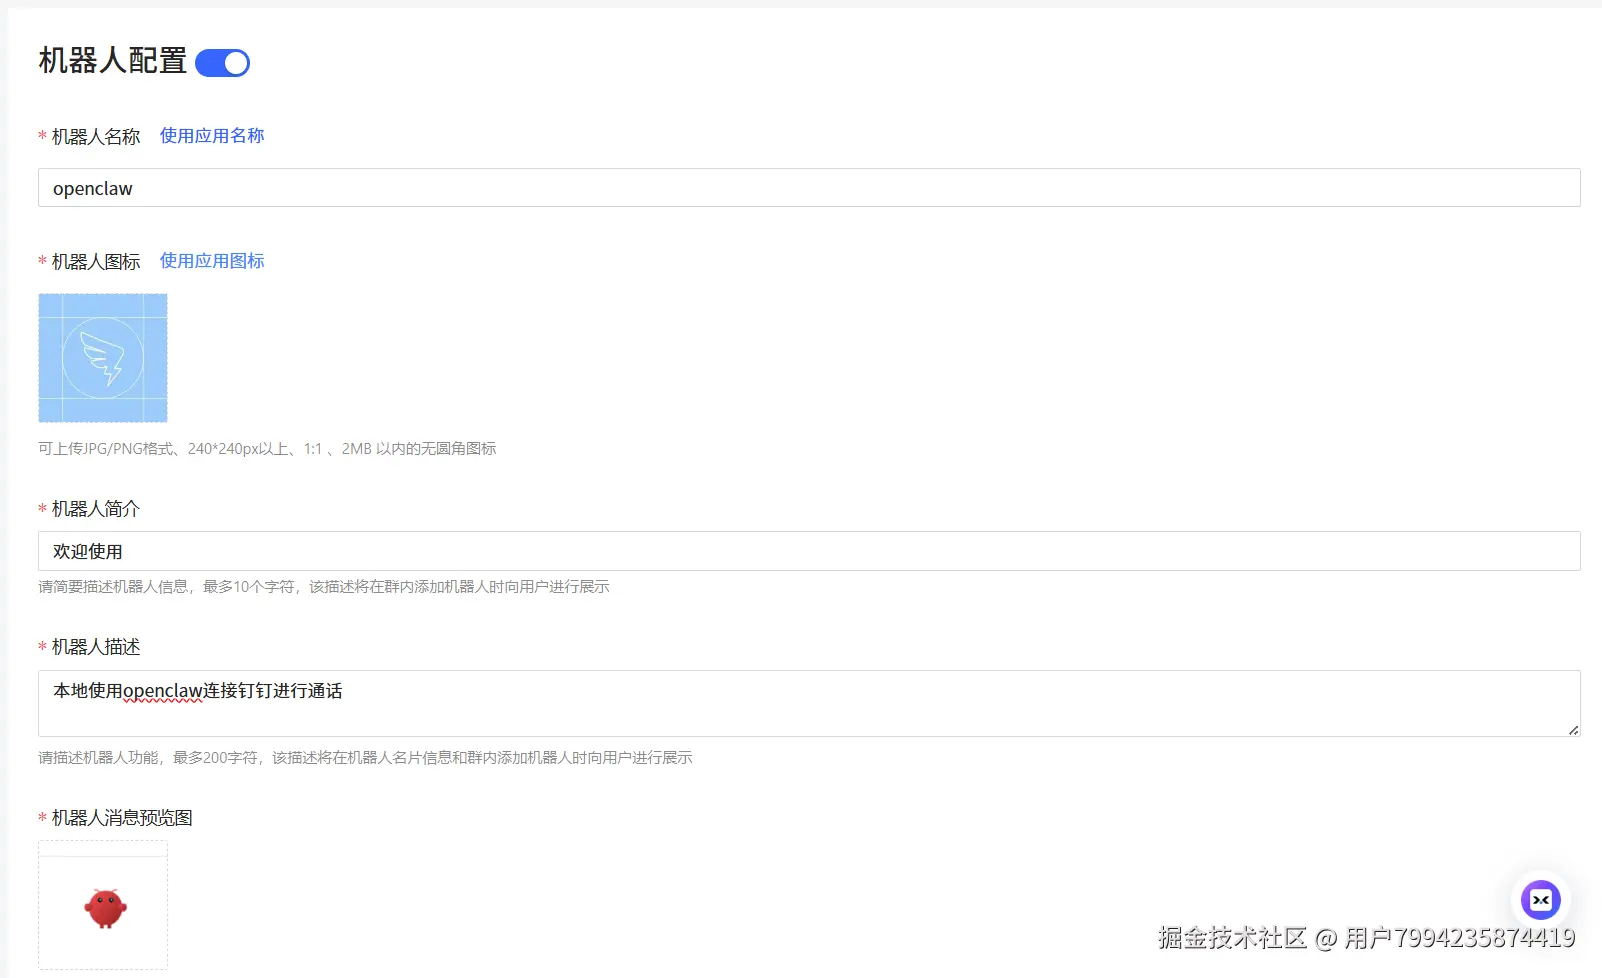Click the 机器人描述 section label
The image size is (1602, 978).
(95, 647)
